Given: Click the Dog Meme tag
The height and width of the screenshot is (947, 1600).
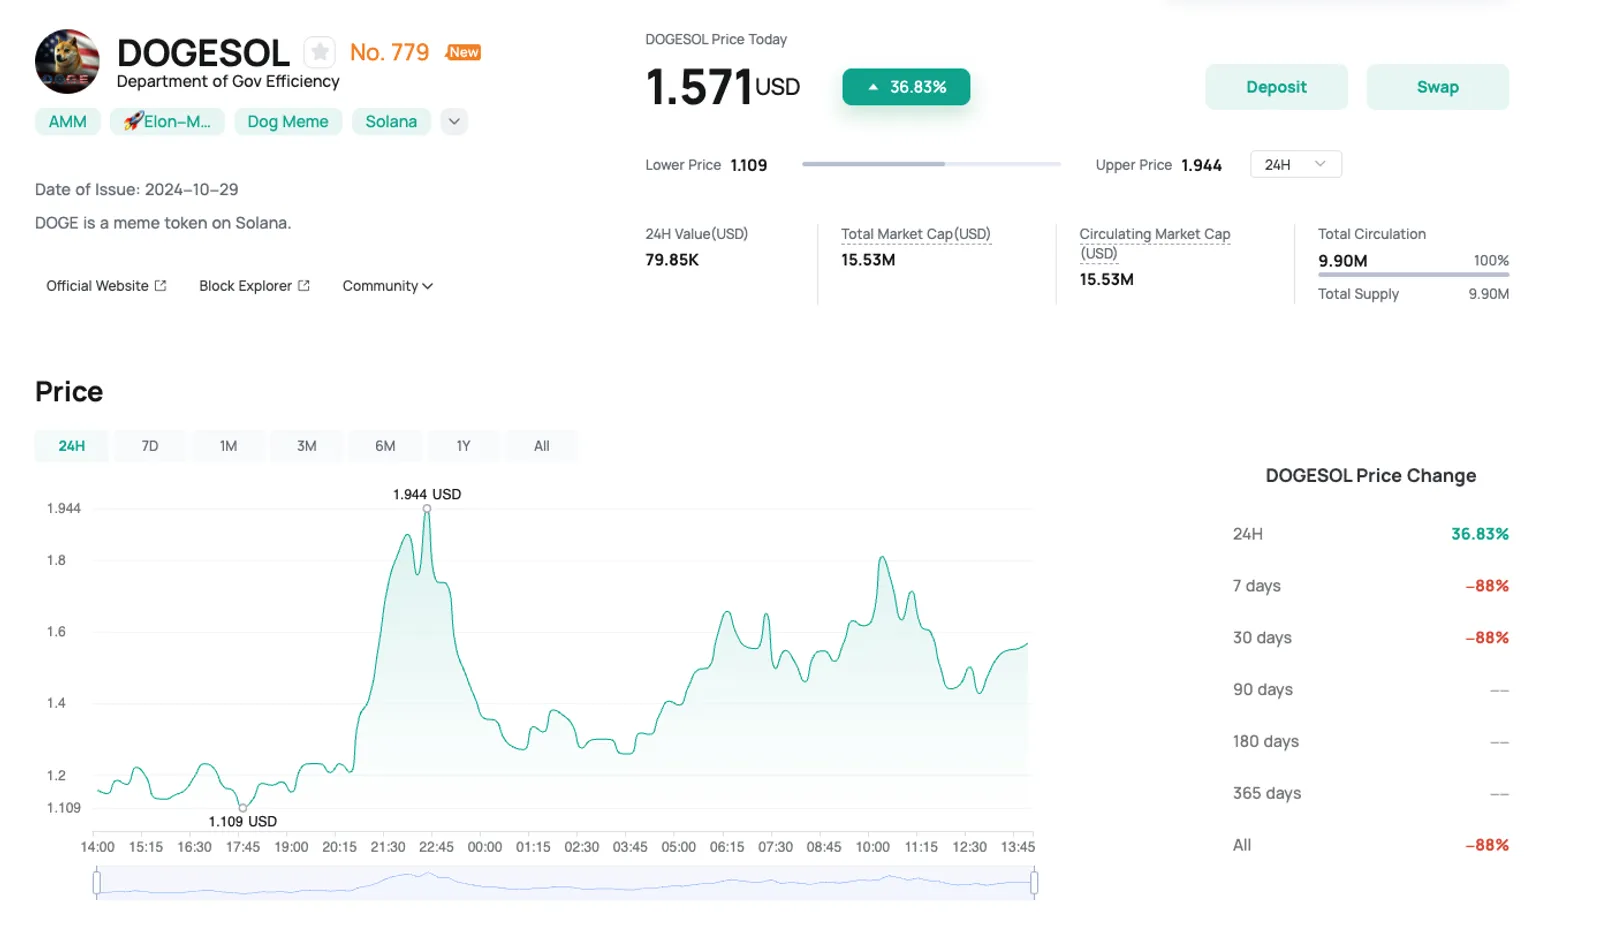Looking at the screenshot, I should [x=288, y=122].
